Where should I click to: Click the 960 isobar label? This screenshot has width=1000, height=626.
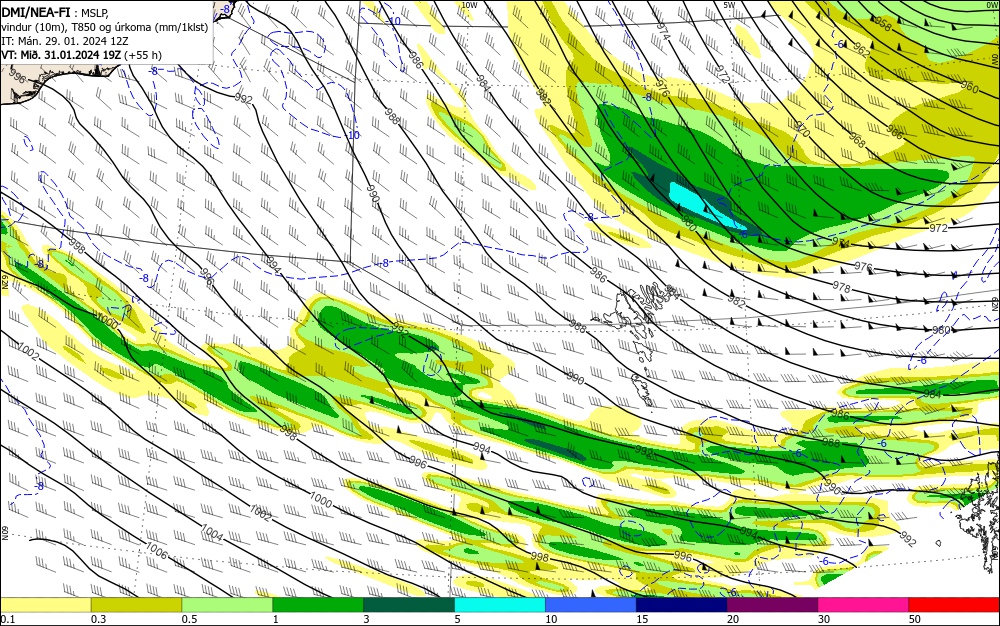(x=969, y=87)
